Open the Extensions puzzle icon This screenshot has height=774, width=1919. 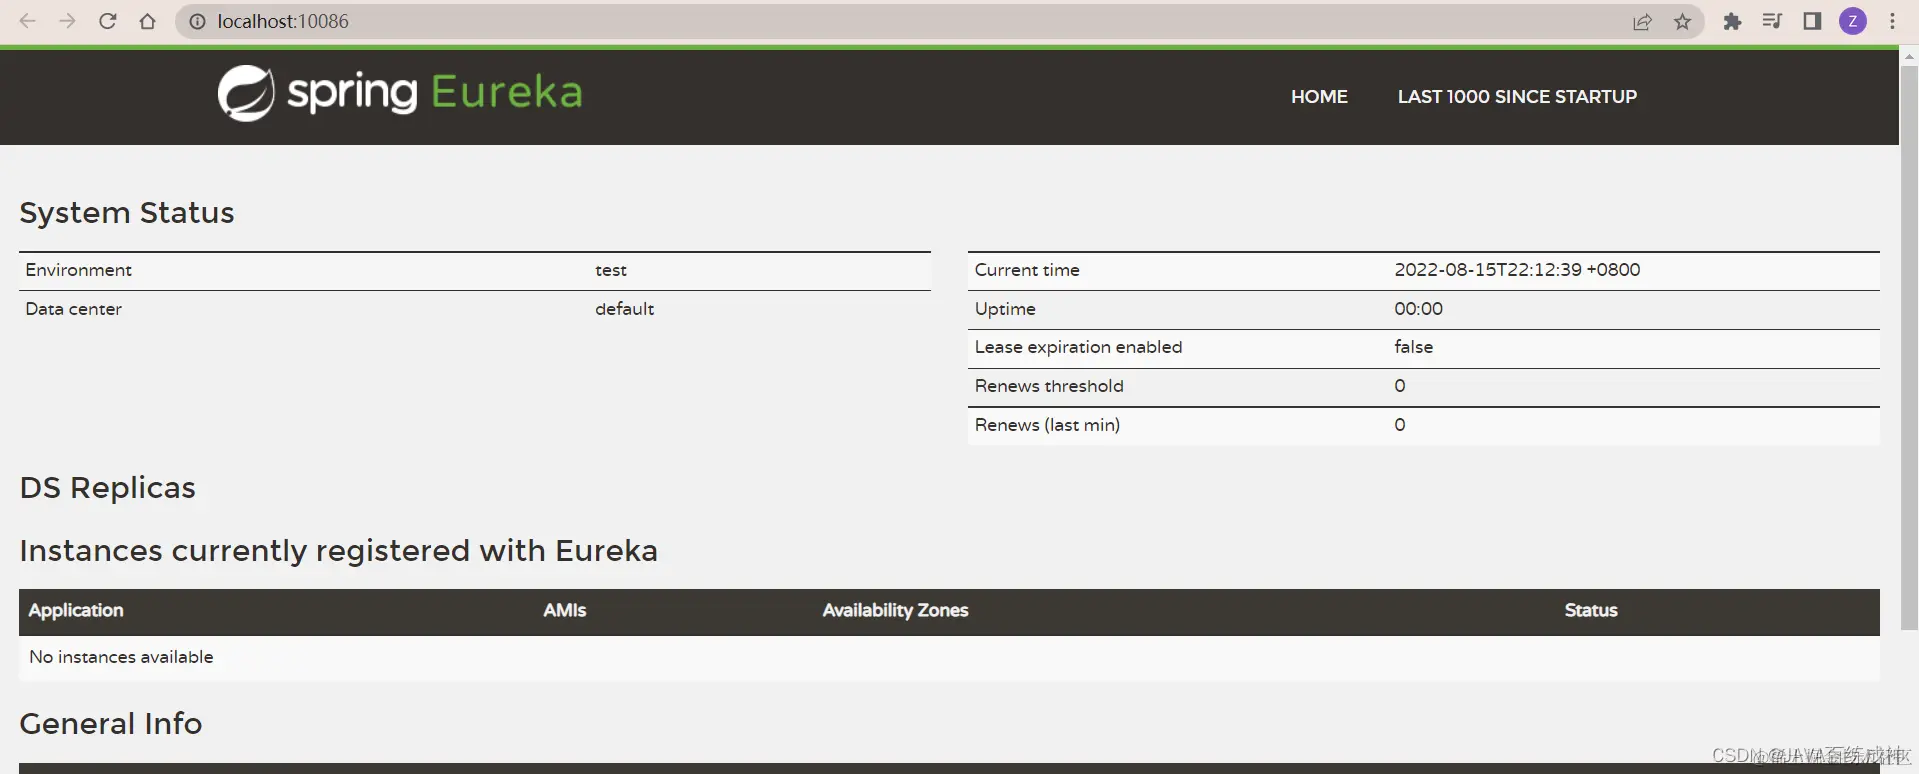pyautogui.click(x=1732, y=21)
